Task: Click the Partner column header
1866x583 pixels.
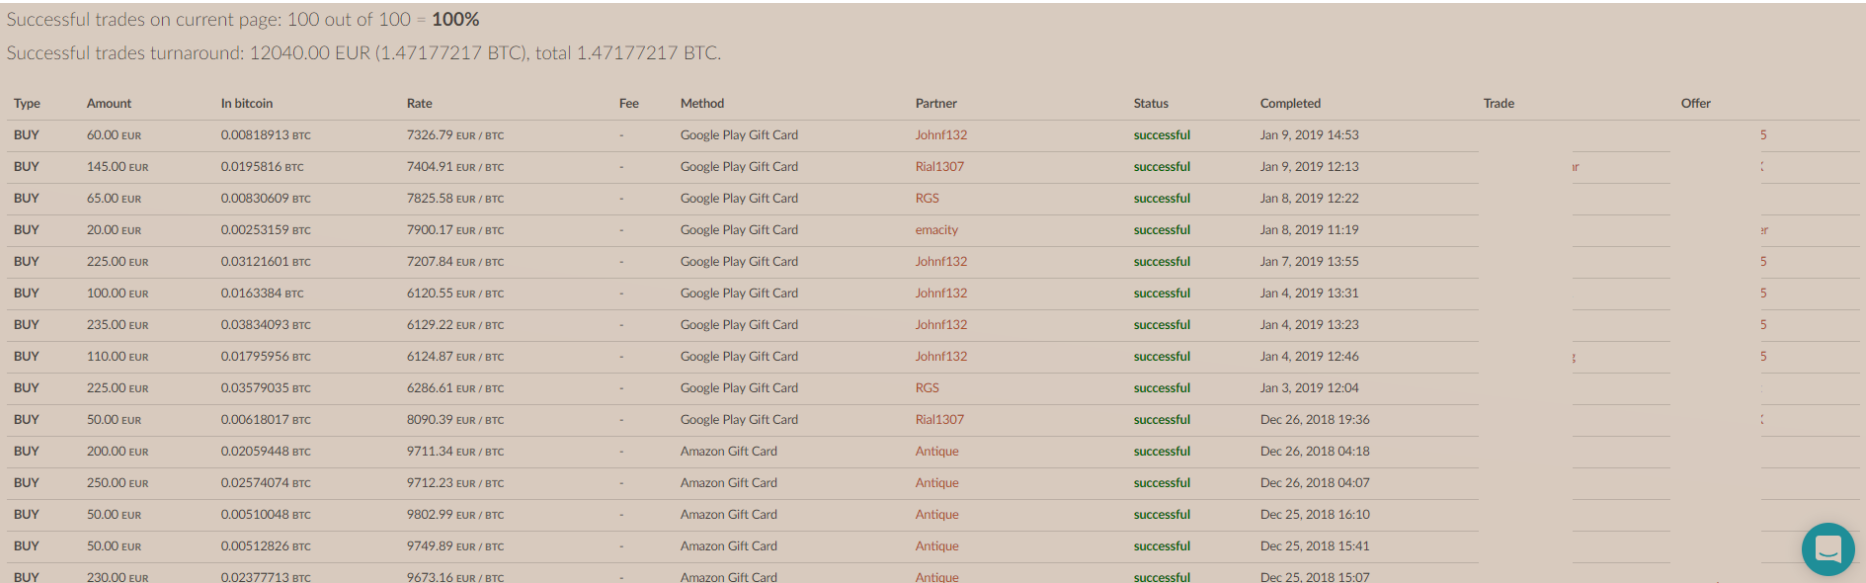Action: click(936, 103)
